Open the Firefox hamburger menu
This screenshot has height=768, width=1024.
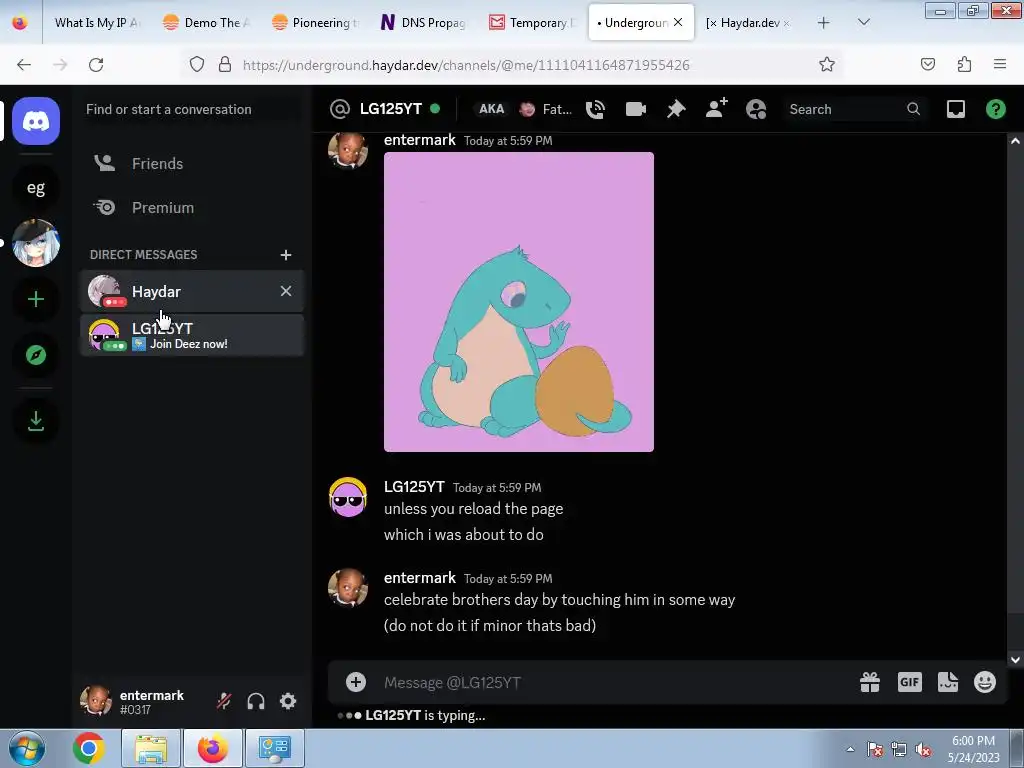(1000, 64)
